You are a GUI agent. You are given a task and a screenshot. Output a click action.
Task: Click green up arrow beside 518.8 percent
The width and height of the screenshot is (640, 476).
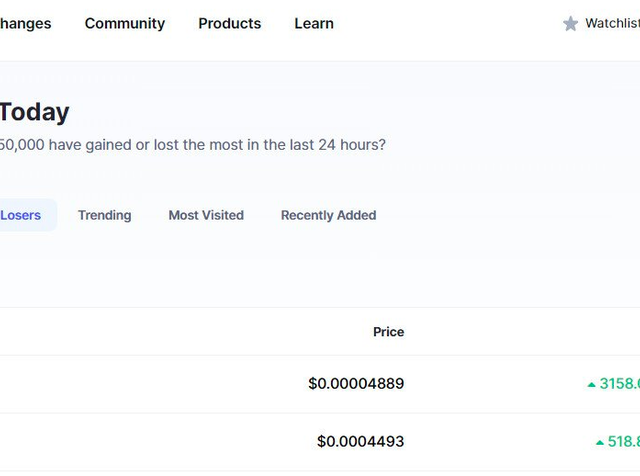click(x=600, y=442)
